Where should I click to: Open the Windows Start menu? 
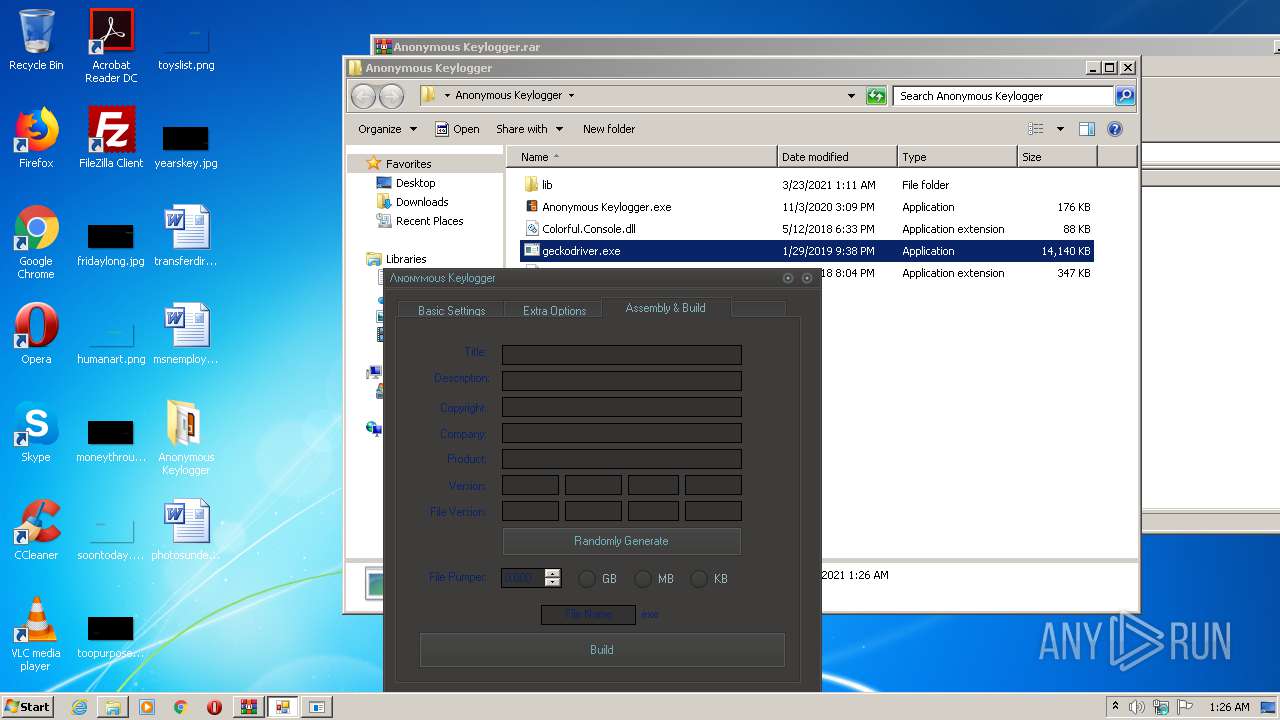pyautogui.click(x=27, y=707)
